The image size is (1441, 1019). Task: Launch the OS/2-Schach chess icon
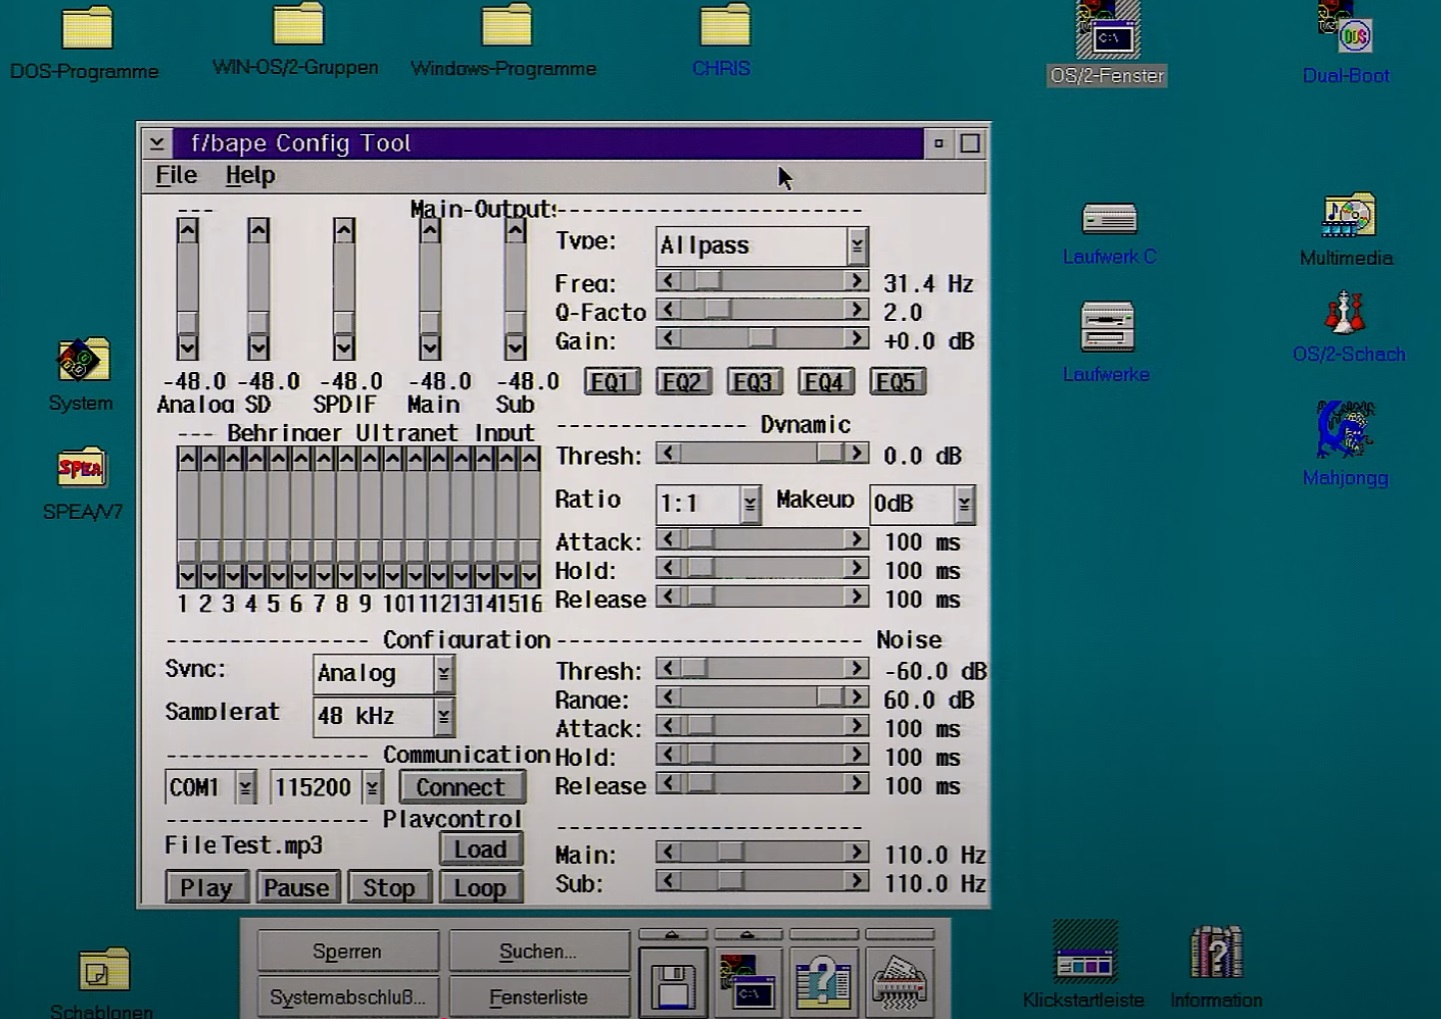(1345, 314)
